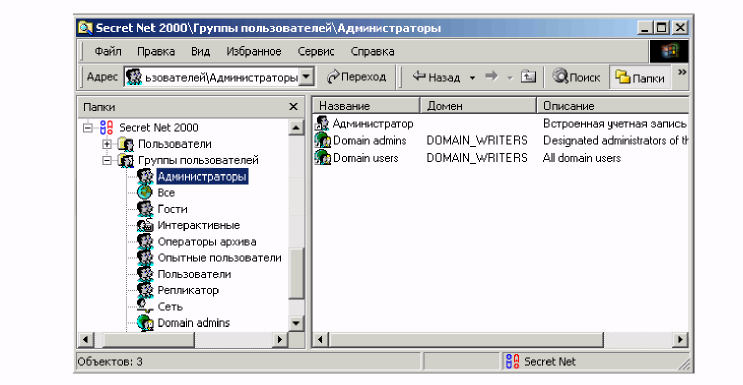The image size is (743, 385).
Task: Click the Secret Net status bar icon
Action: click(512, 361)
